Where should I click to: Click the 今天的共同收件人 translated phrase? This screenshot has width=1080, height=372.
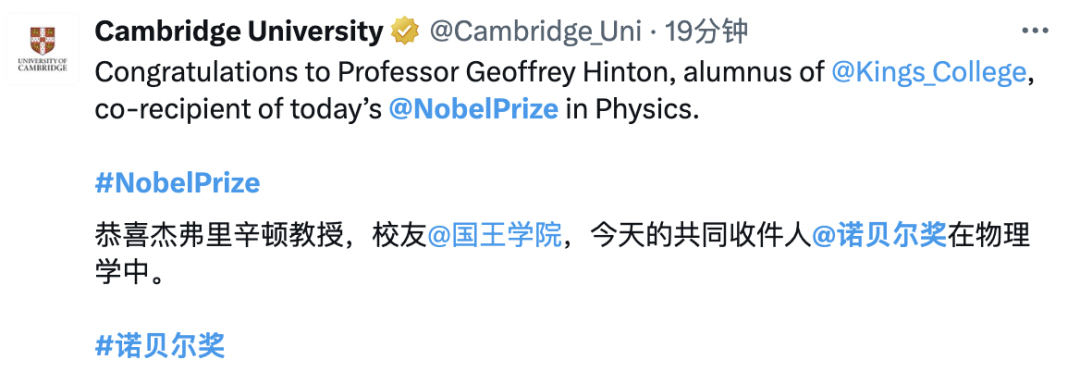tap(696, 237)
